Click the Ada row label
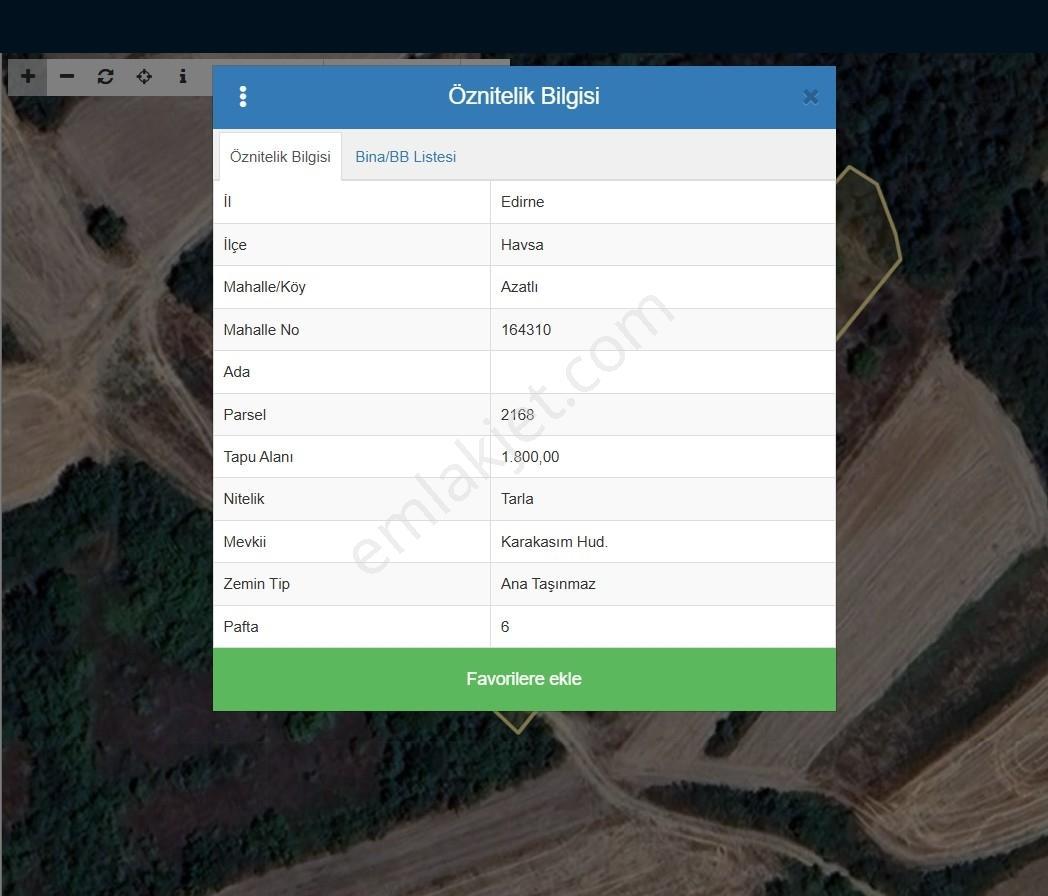The width and height of the screenshot is (1048, 896). pos(237,372)
